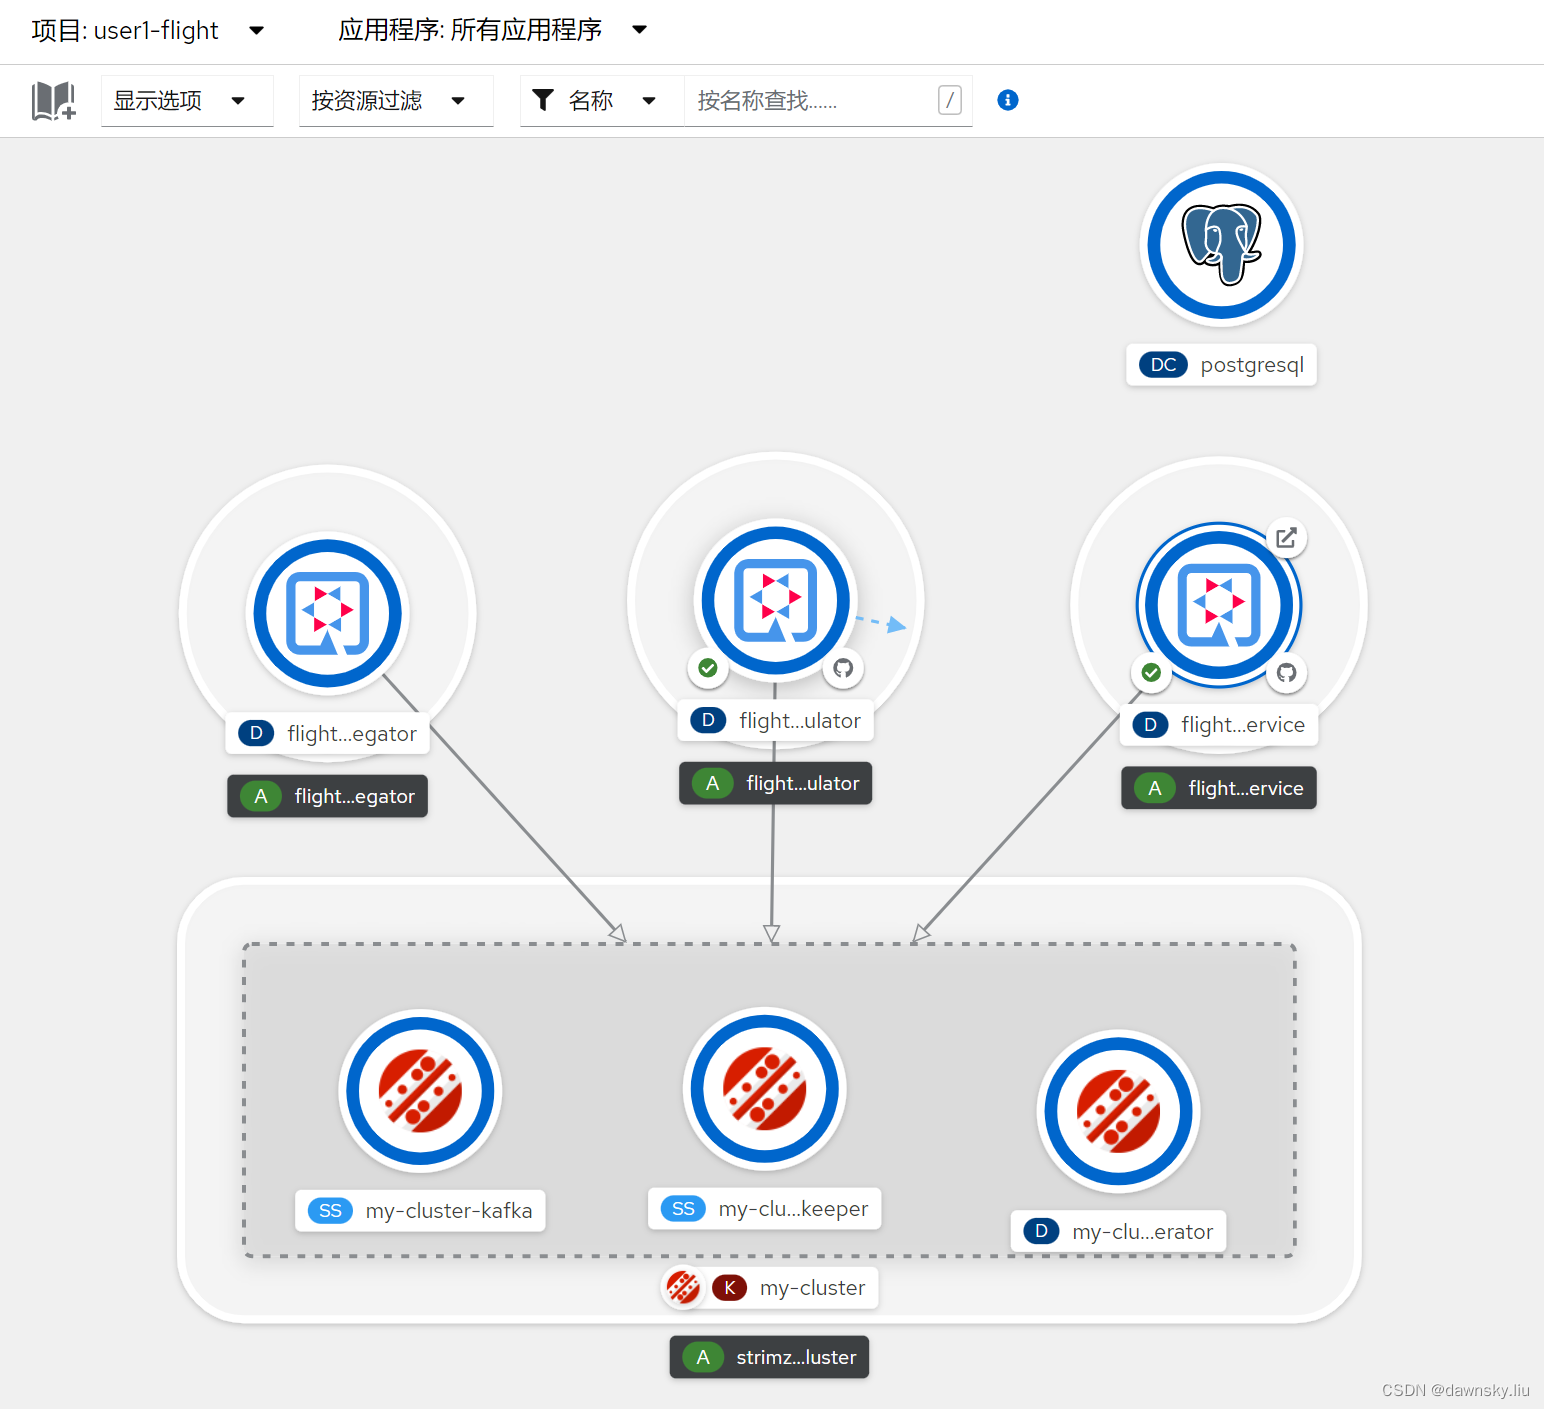This screenshot has height=1409, width=1544.
Task: Click the my-clu...erator label
Action: pos(1118,1232)
